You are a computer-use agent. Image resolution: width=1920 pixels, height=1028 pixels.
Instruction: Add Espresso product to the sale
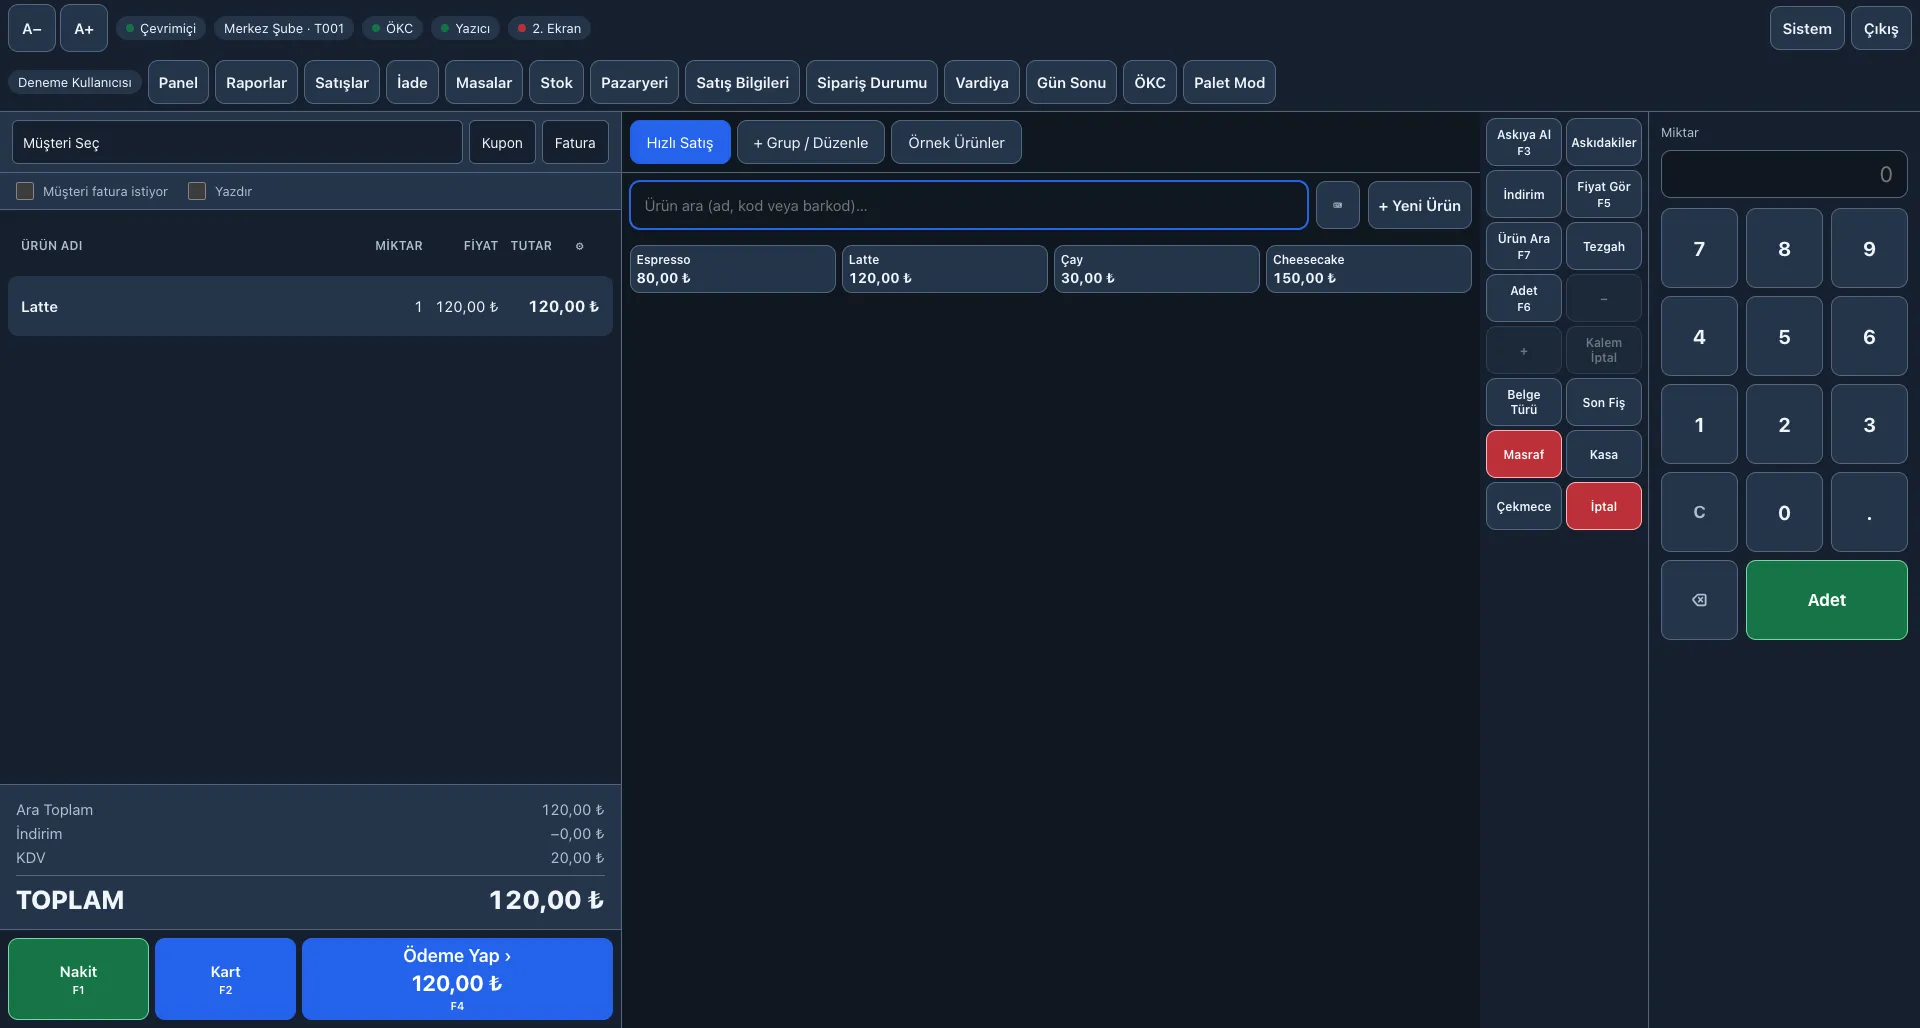732,269
